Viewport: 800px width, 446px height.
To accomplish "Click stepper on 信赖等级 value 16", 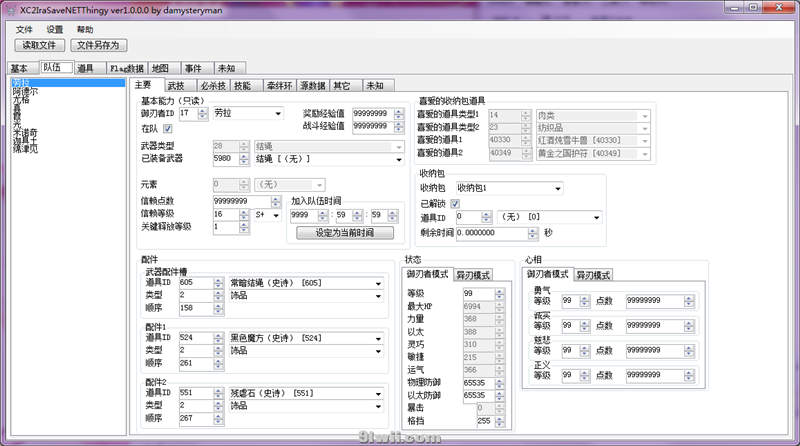I will 246,214.
